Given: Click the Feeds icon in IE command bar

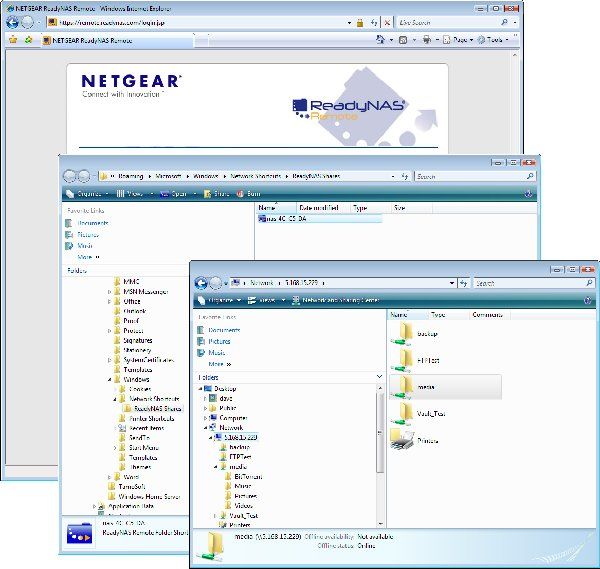Looking at the screenshot, I should pyautogui.click(x=403, y=39).
